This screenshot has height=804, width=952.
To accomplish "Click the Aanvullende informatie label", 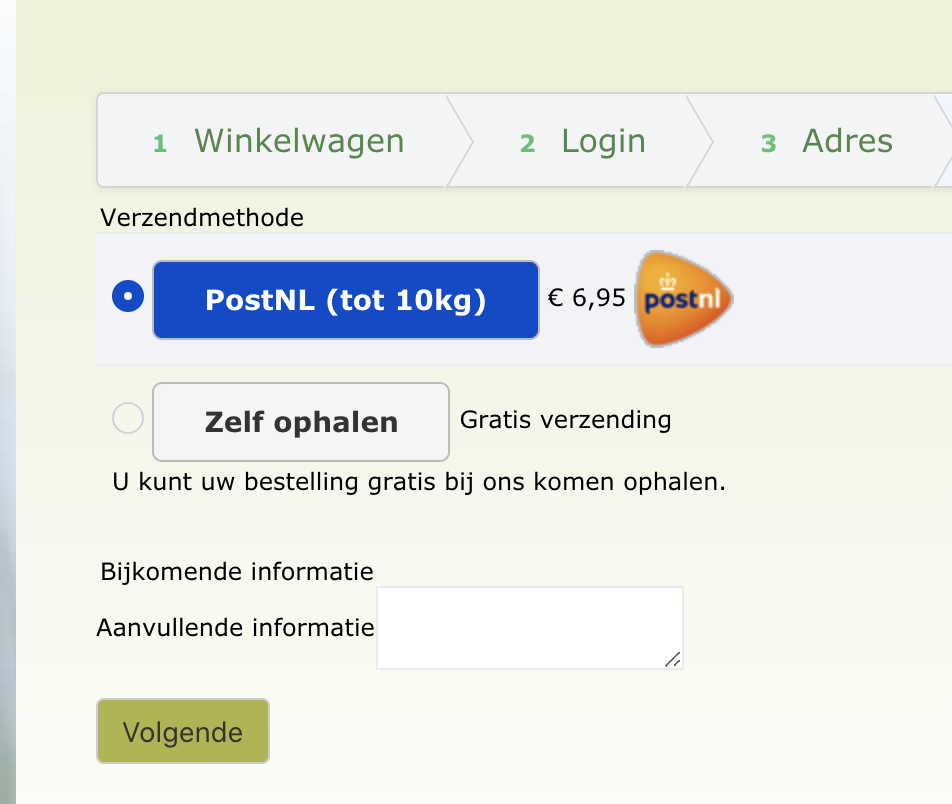I will click(x=235, y=628).
